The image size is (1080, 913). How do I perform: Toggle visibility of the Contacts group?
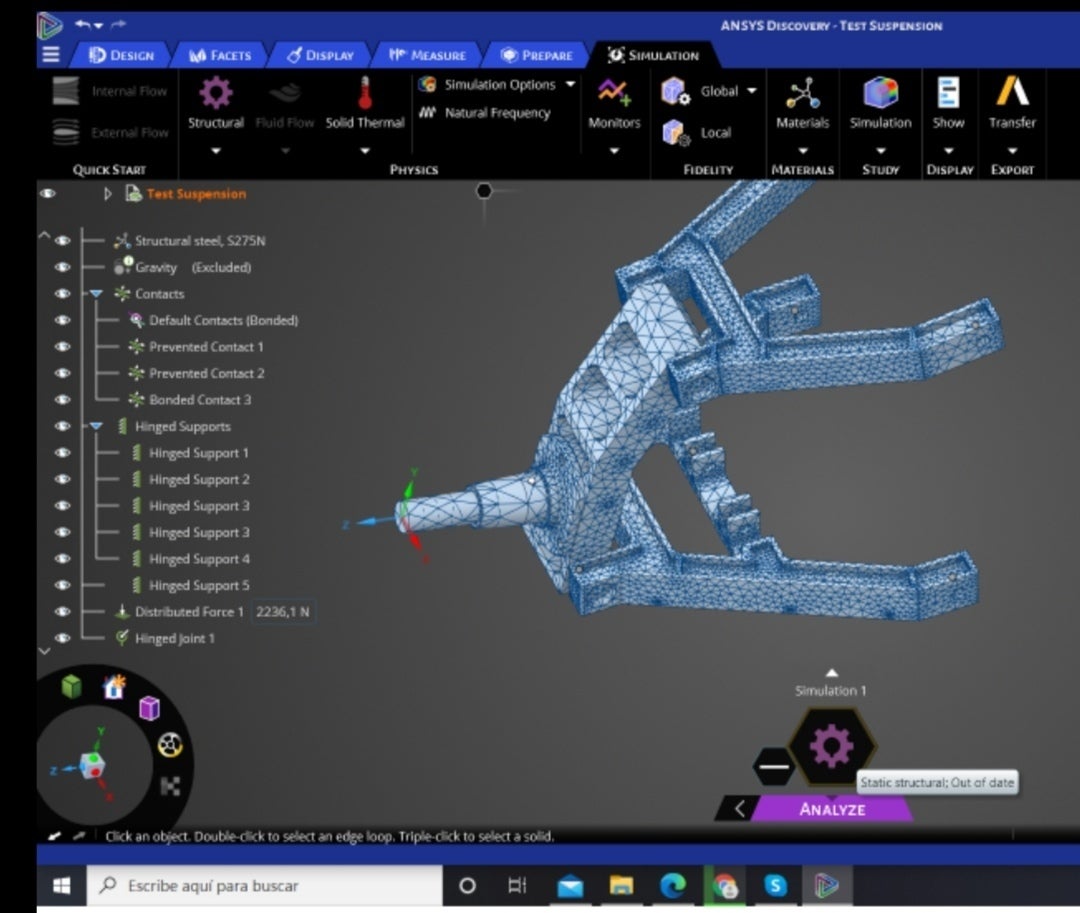click(x=63, y=293)
